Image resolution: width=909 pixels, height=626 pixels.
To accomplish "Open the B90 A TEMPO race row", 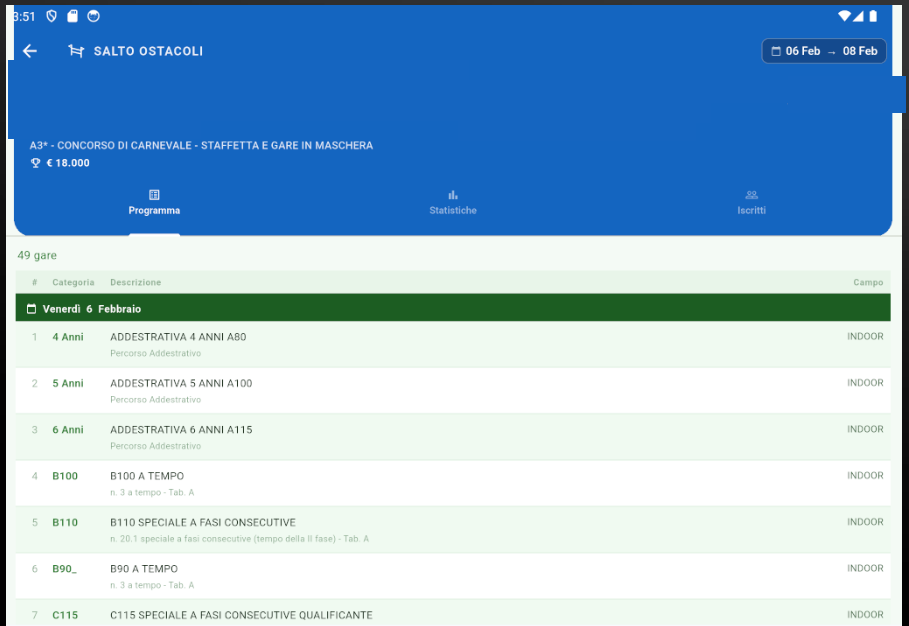I will [x=453, y=576].
